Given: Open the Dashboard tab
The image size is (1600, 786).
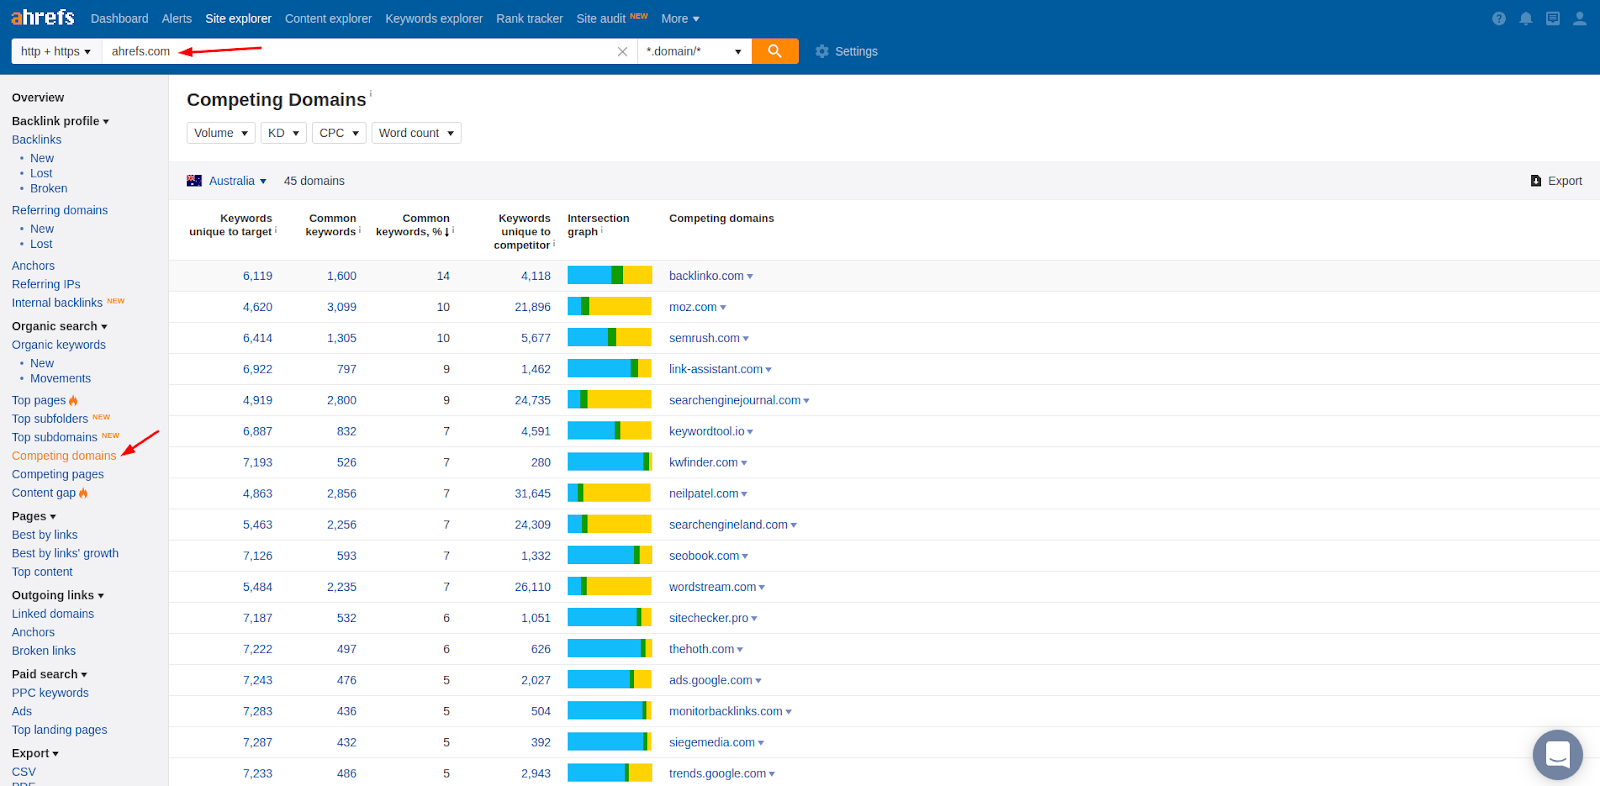Looking at the screenshot, I should (x=119, y=18).
